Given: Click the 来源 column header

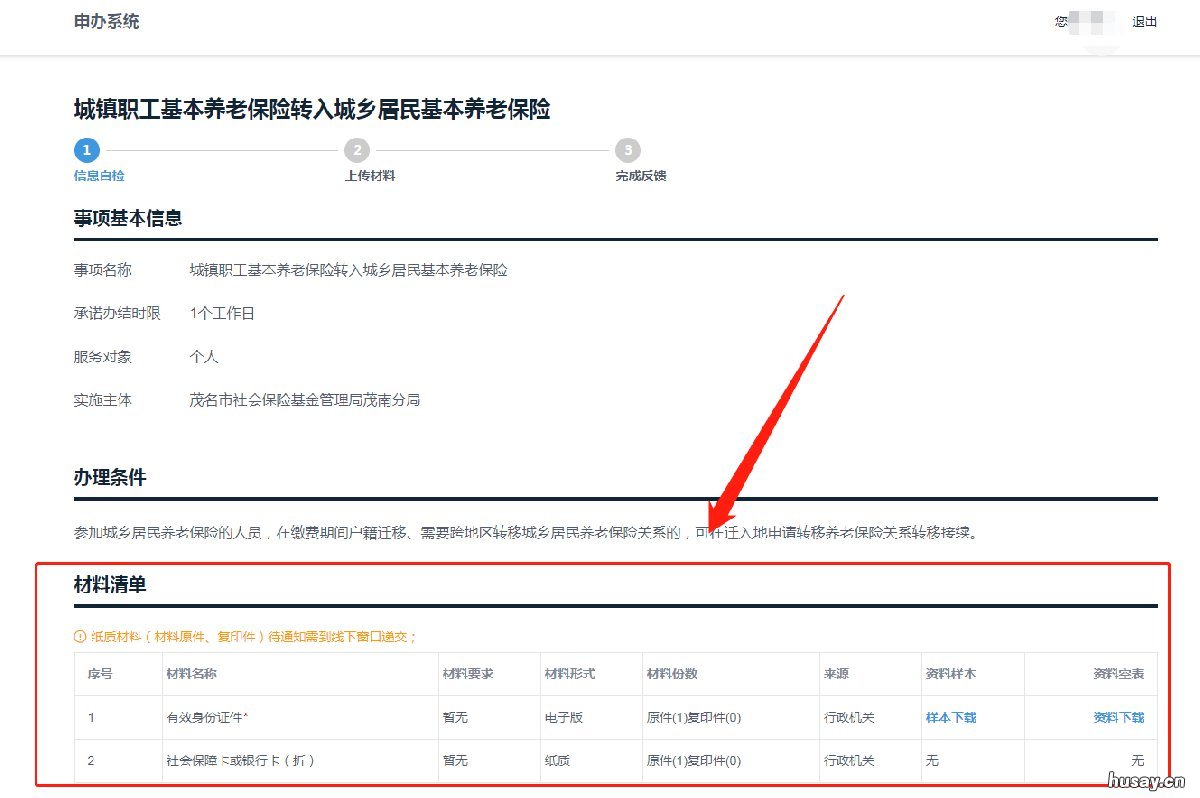Looking at the screenshot, I should [836, 674].
